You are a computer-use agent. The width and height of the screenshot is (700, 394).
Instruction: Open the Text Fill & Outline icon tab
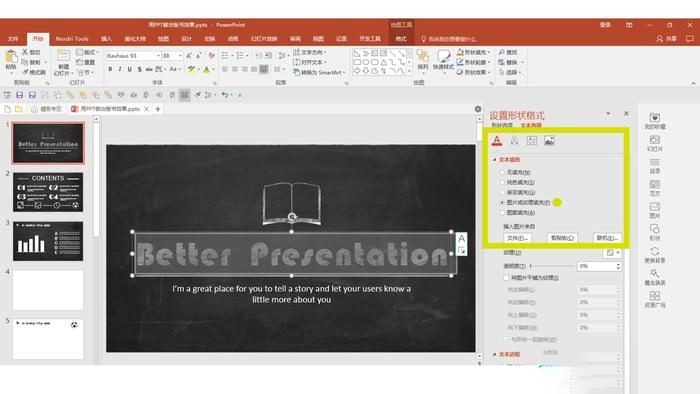tap(497, 141)
